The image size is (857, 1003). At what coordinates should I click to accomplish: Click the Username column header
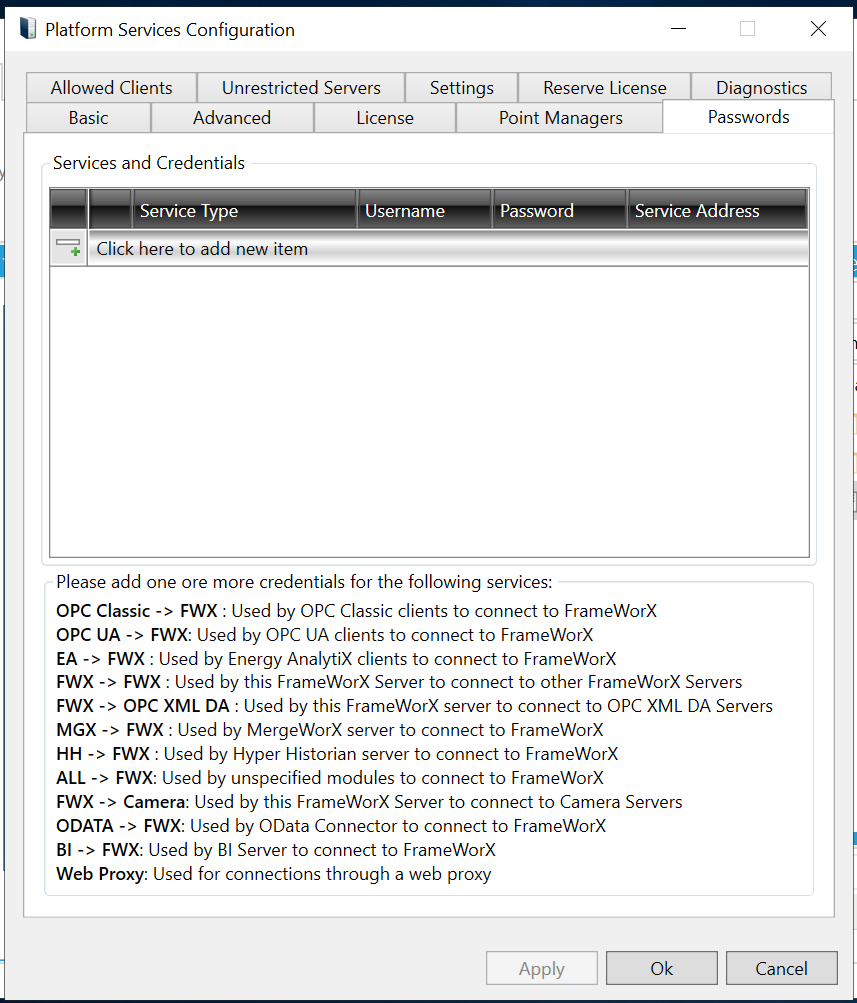click(x=425, y=211)
